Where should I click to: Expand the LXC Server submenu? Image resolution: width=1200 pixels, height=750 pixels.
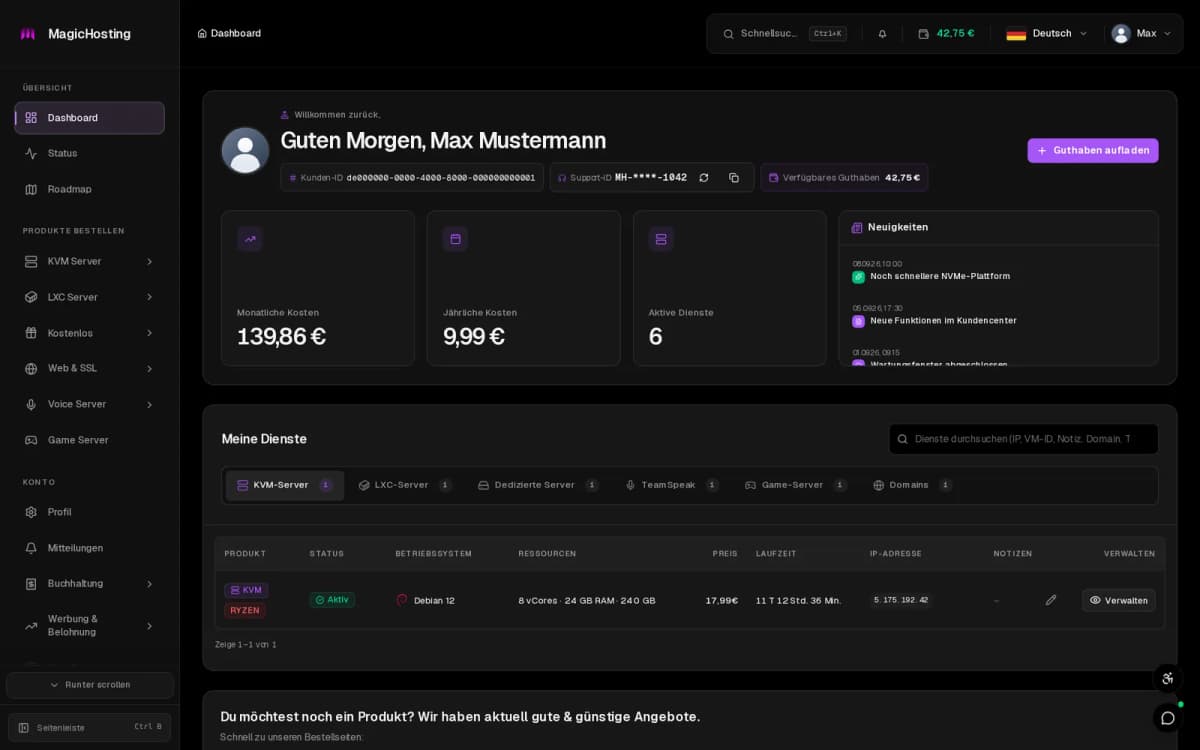(150, 298)
